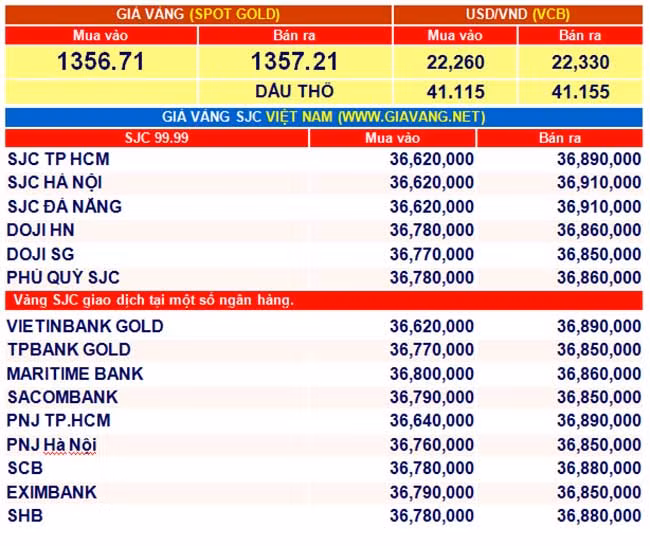Select SJC TP HCM sell price 36,890,000
This screenshot has height=546, width=650.
(599, 159)
